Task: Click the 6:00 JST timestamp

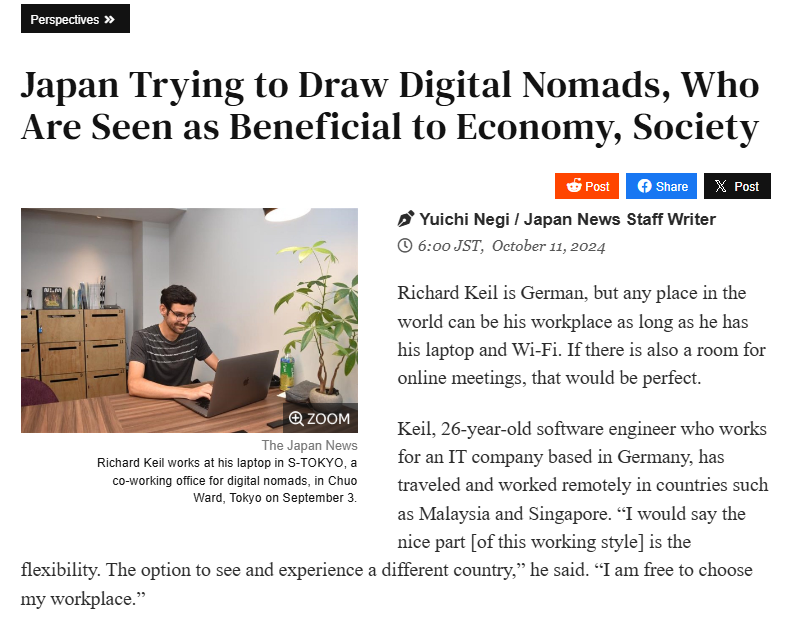Action: [450, 246]
